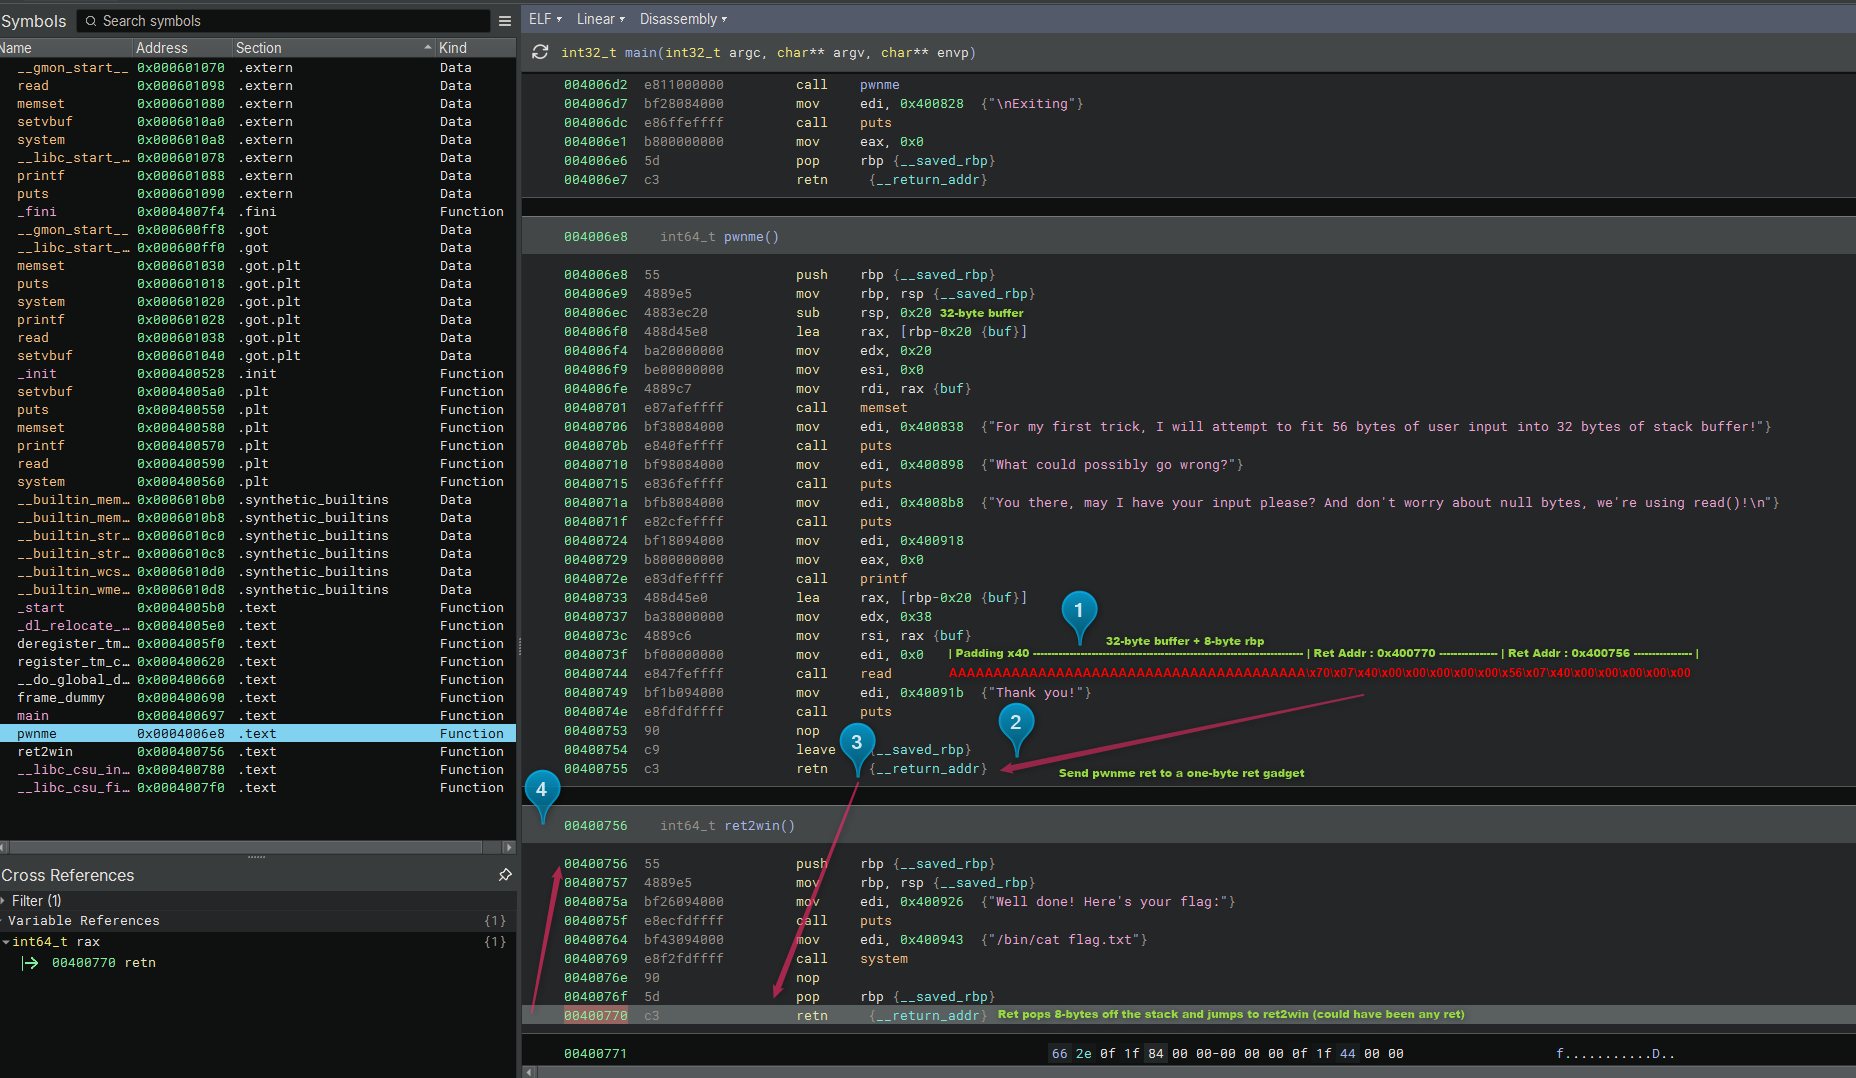Screen dimensions: 1856x1078
Task: Select system symbol in .plt section
Action: [258, 482]
